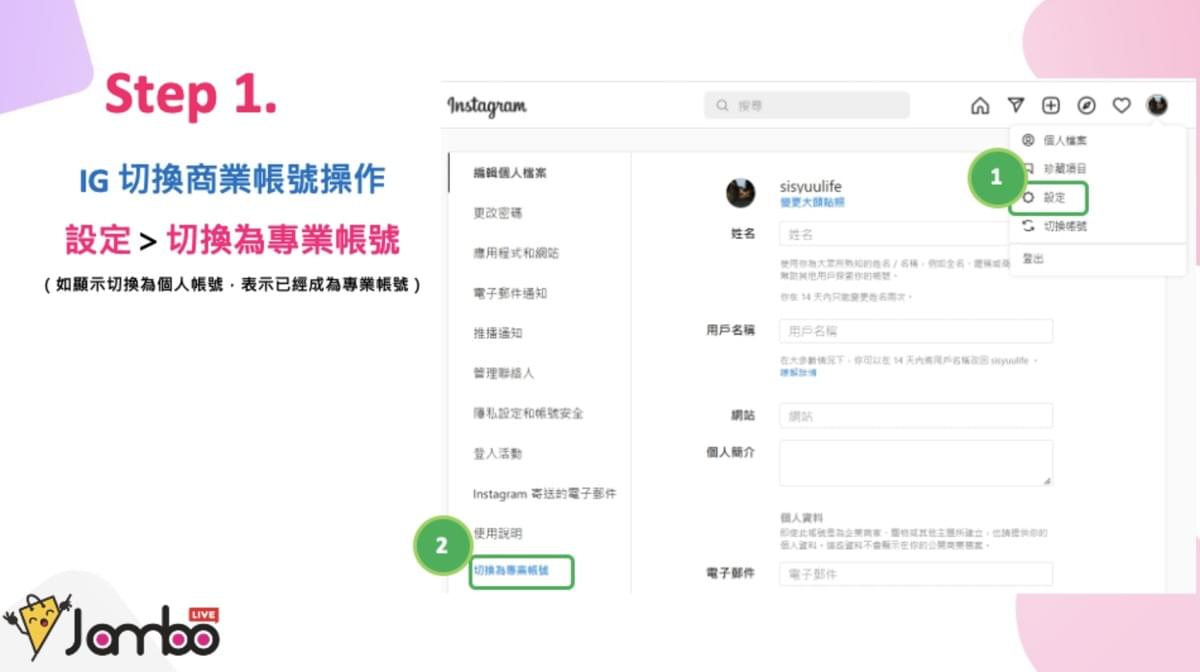Click the 用戶名稱 input field

pyautogui.click(x=916, y=331)
